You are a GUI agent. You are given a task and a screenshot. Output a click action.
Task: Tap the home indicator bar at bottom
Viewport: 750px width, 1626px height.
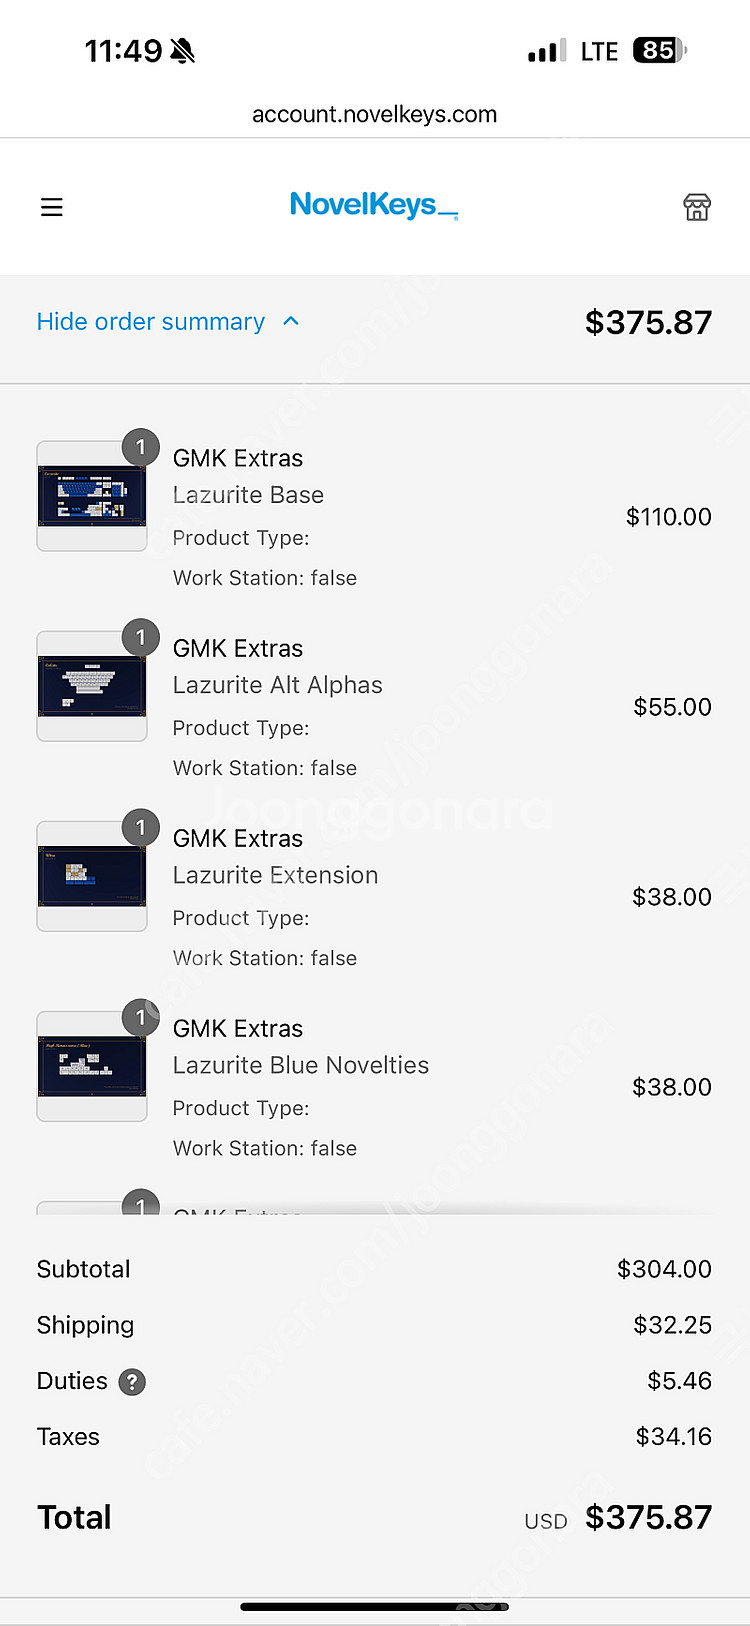[375, 1607]
